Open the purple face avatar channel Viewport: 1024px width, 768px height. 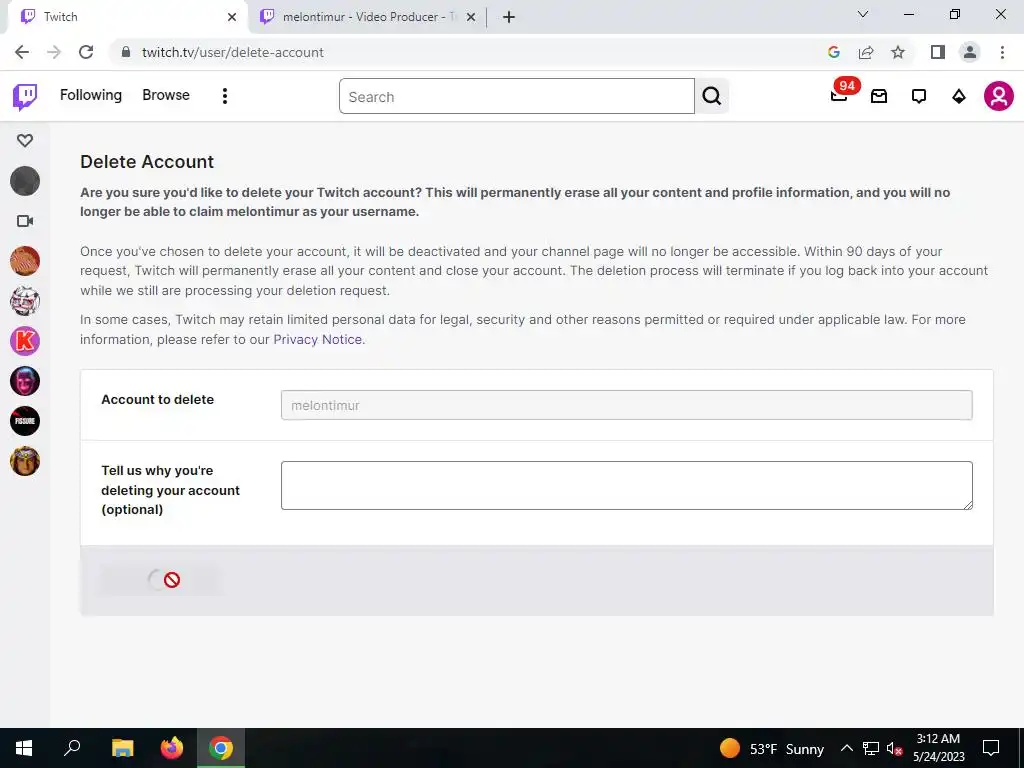[x=25, y=381]
